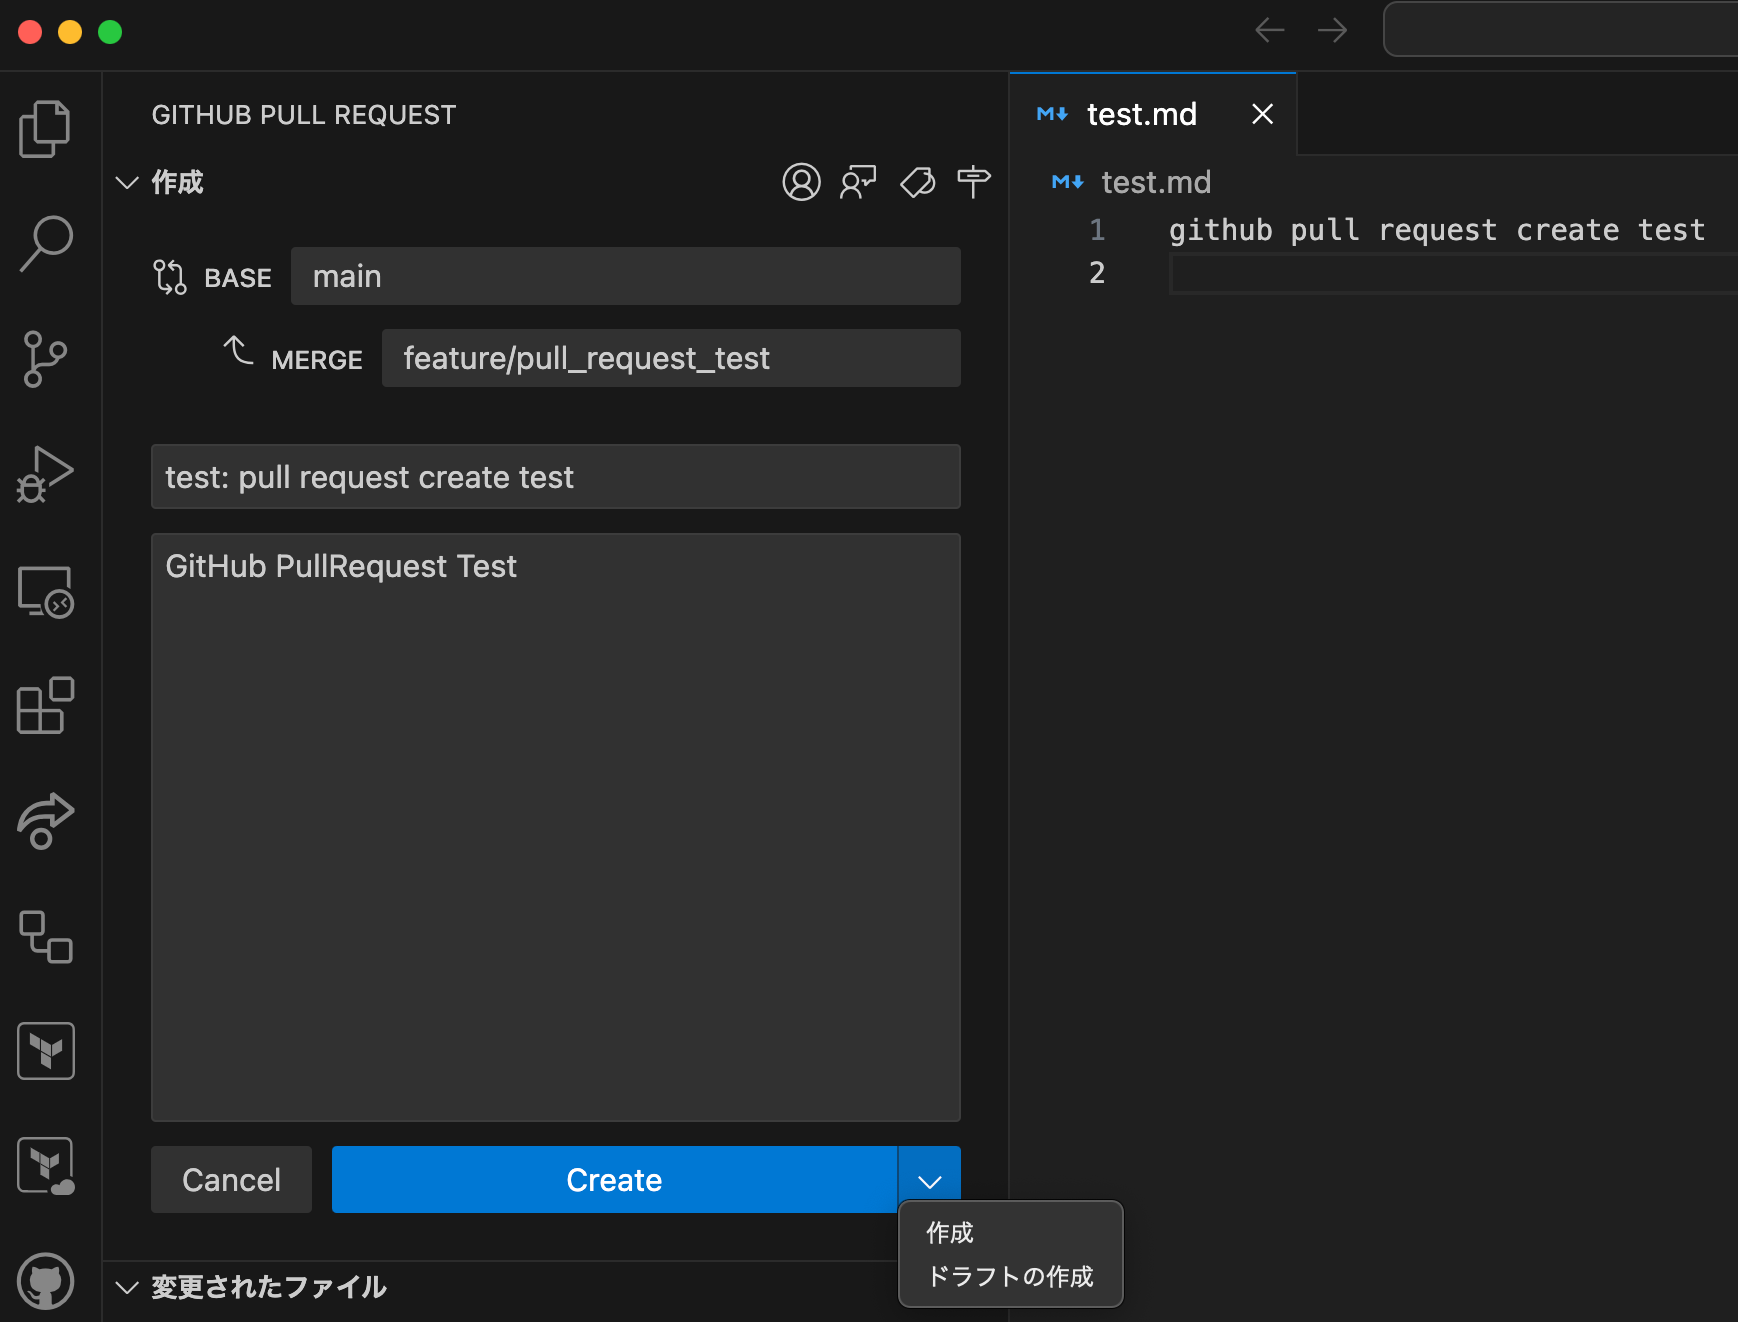Open the Search view
Image resolution: width=1738 pixels, height=1322 pixels.
(x=45, y=242)
